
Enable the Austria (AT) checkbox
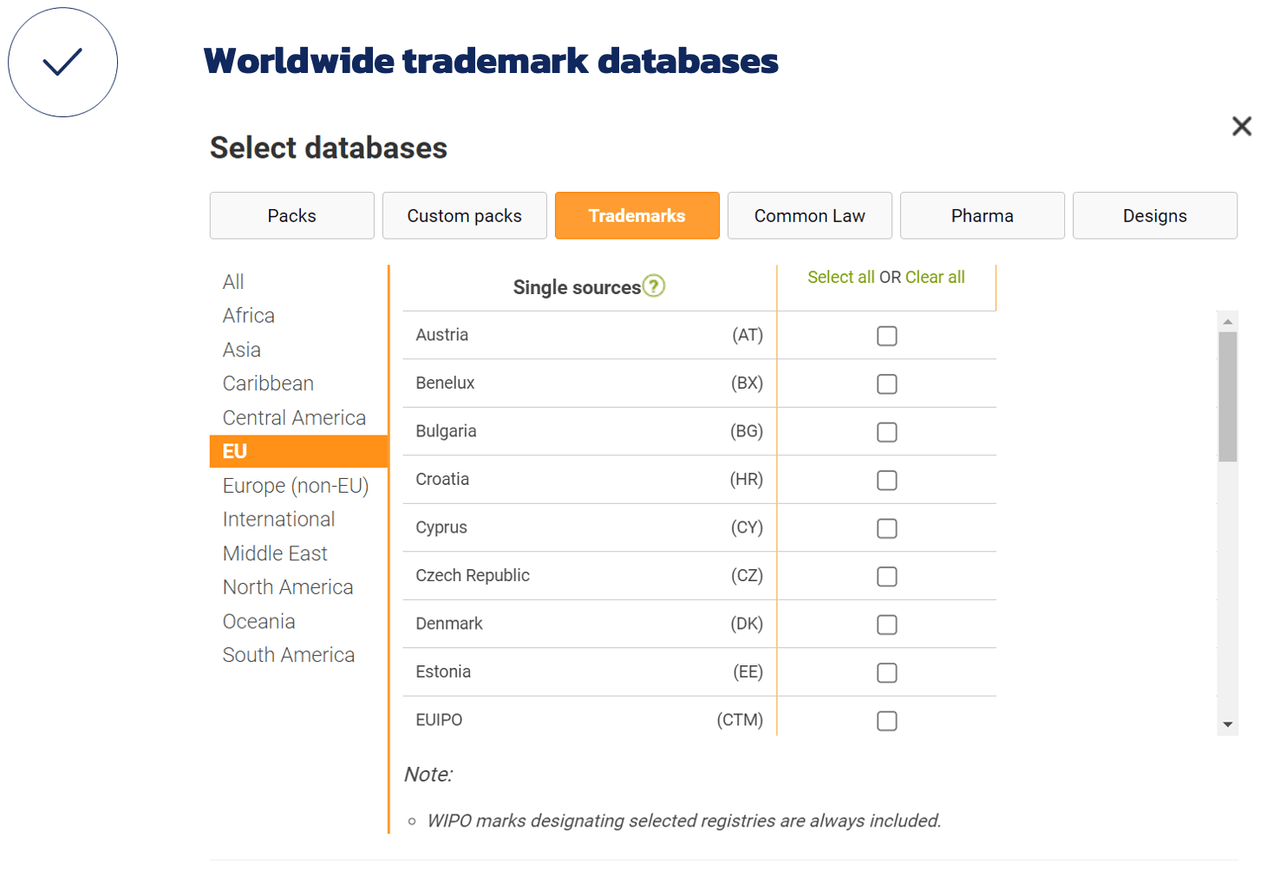coord(886,336)
